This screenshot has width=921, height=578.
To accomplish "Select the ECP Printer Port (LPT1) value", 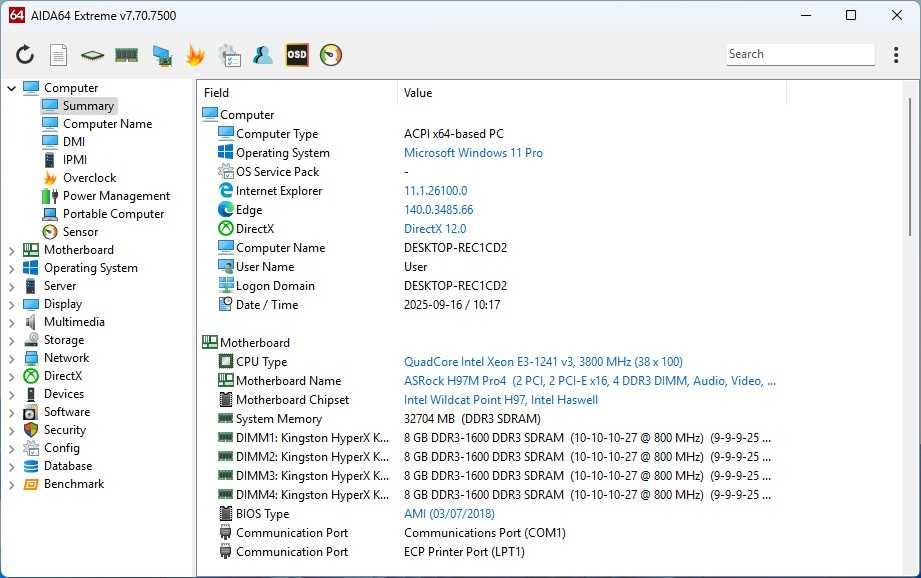I will pos(464,552).
